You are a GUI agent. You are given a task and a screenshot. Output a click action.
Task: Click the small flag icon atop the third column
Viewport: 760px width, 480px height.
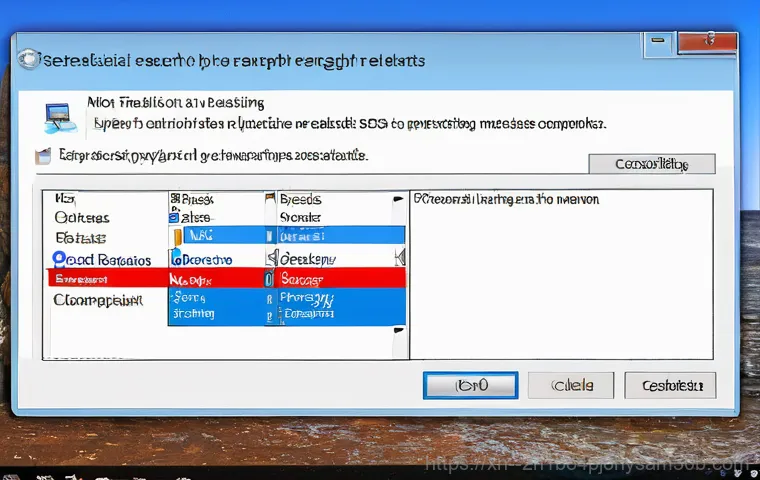pos(269,199)
